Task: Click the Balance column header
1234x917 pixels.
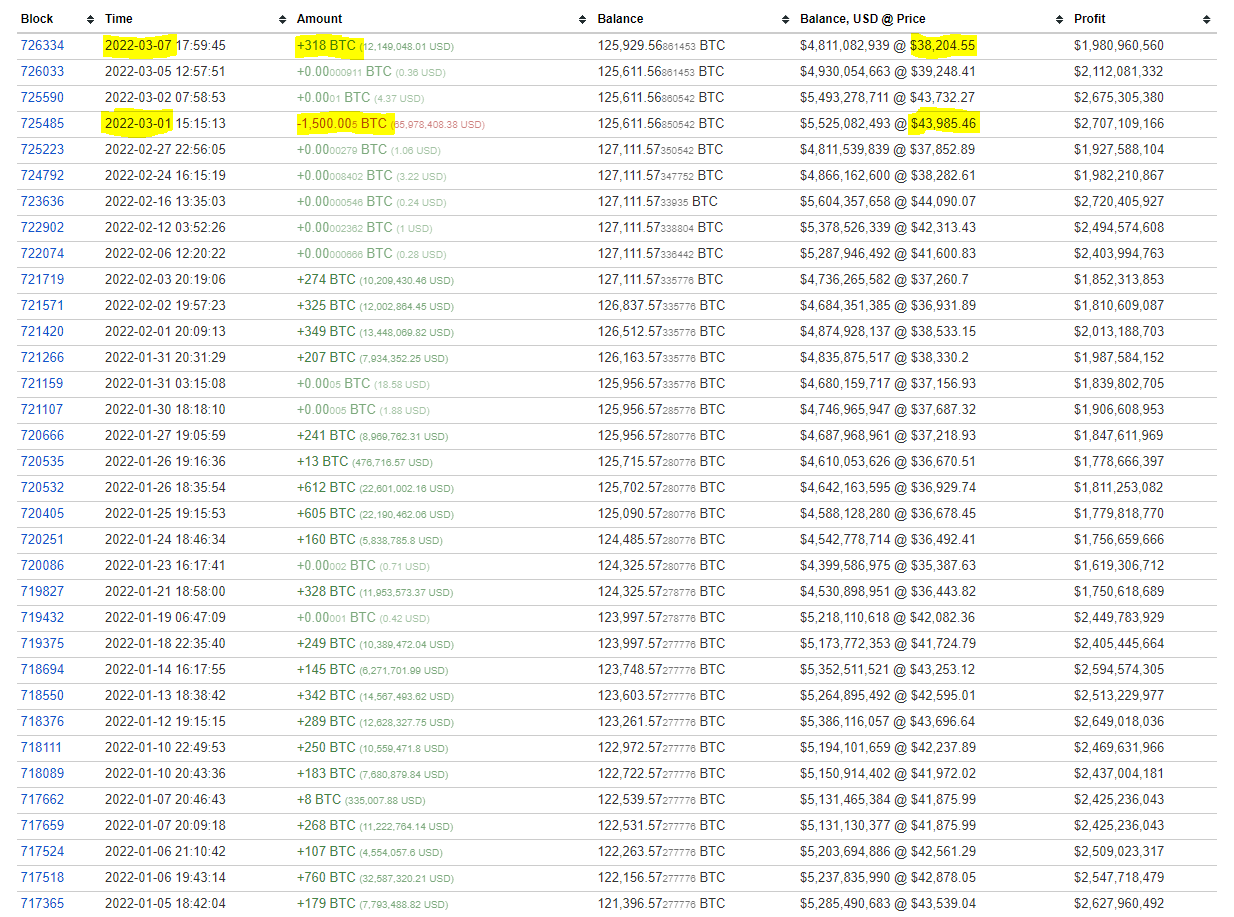Action: 621,19
